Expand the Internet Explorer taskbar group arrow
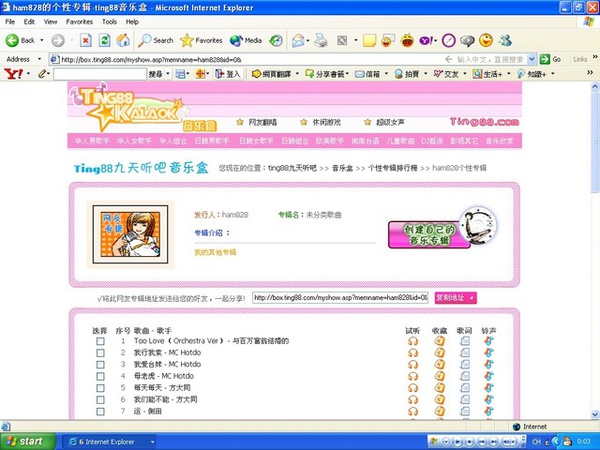This screenshot has height=450, width=600. [x=152, y=442]
